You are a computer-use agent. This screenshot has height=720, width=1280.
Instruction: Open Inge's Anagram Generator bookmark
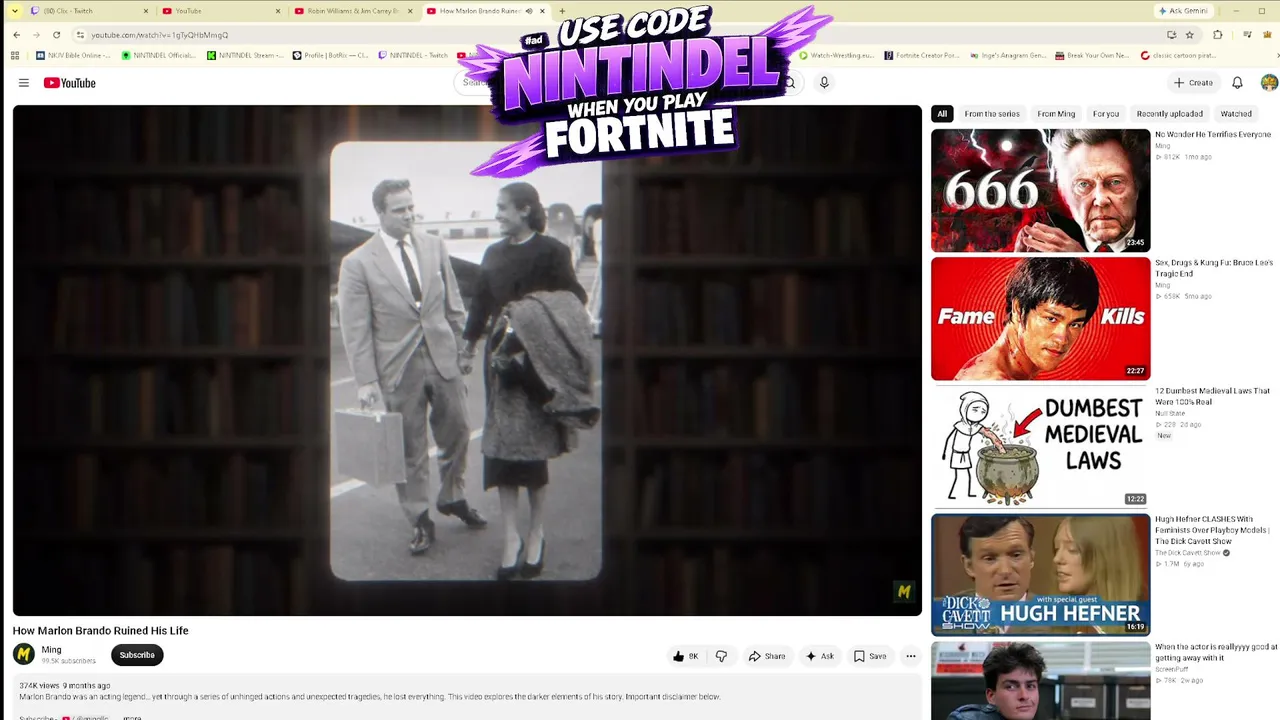(1009, 56)
